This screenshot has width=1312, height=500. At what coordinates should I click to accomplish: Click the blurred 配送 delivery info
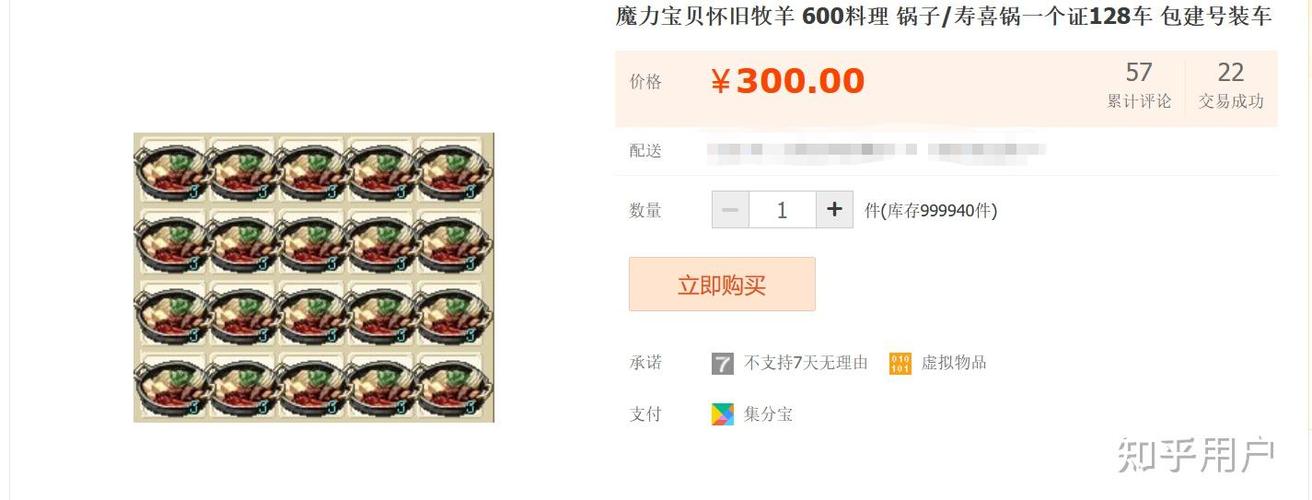876,151
